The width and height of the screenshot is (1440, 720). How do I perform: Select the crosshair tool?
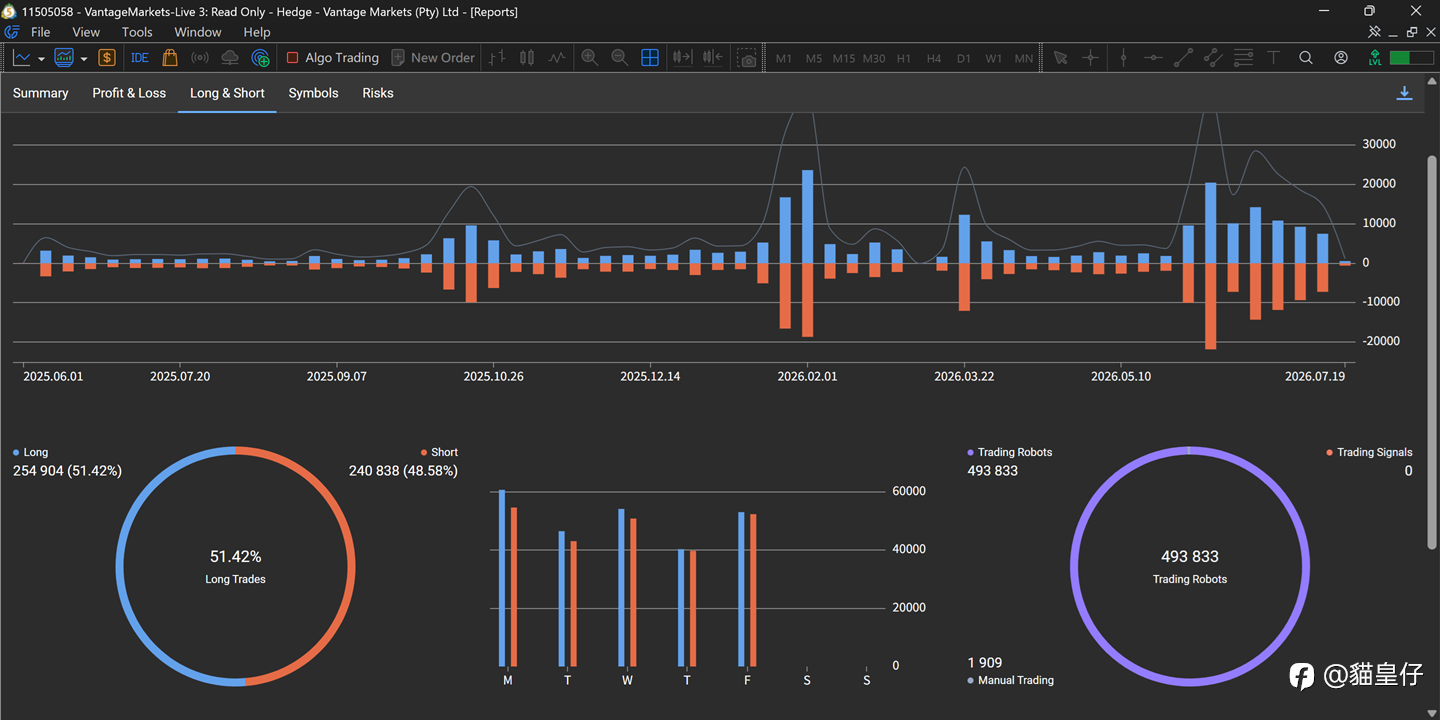[1091, 58]
